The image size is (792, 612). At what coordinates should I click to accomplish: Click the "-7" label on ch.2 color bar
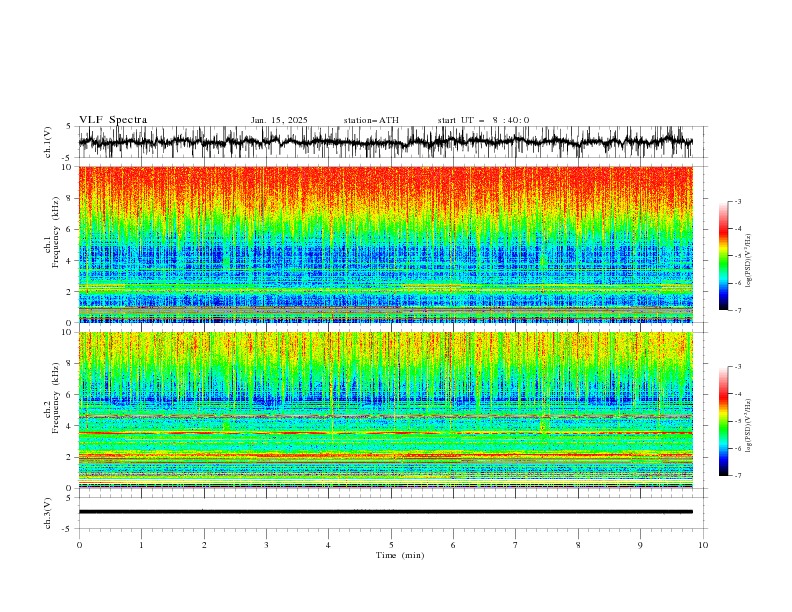[737, 476]
